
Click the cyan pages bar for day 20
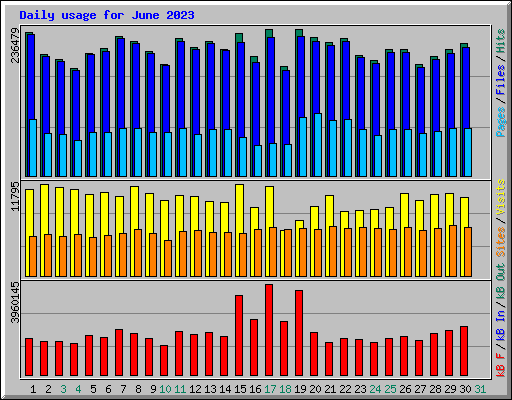[x=318, y=145]
